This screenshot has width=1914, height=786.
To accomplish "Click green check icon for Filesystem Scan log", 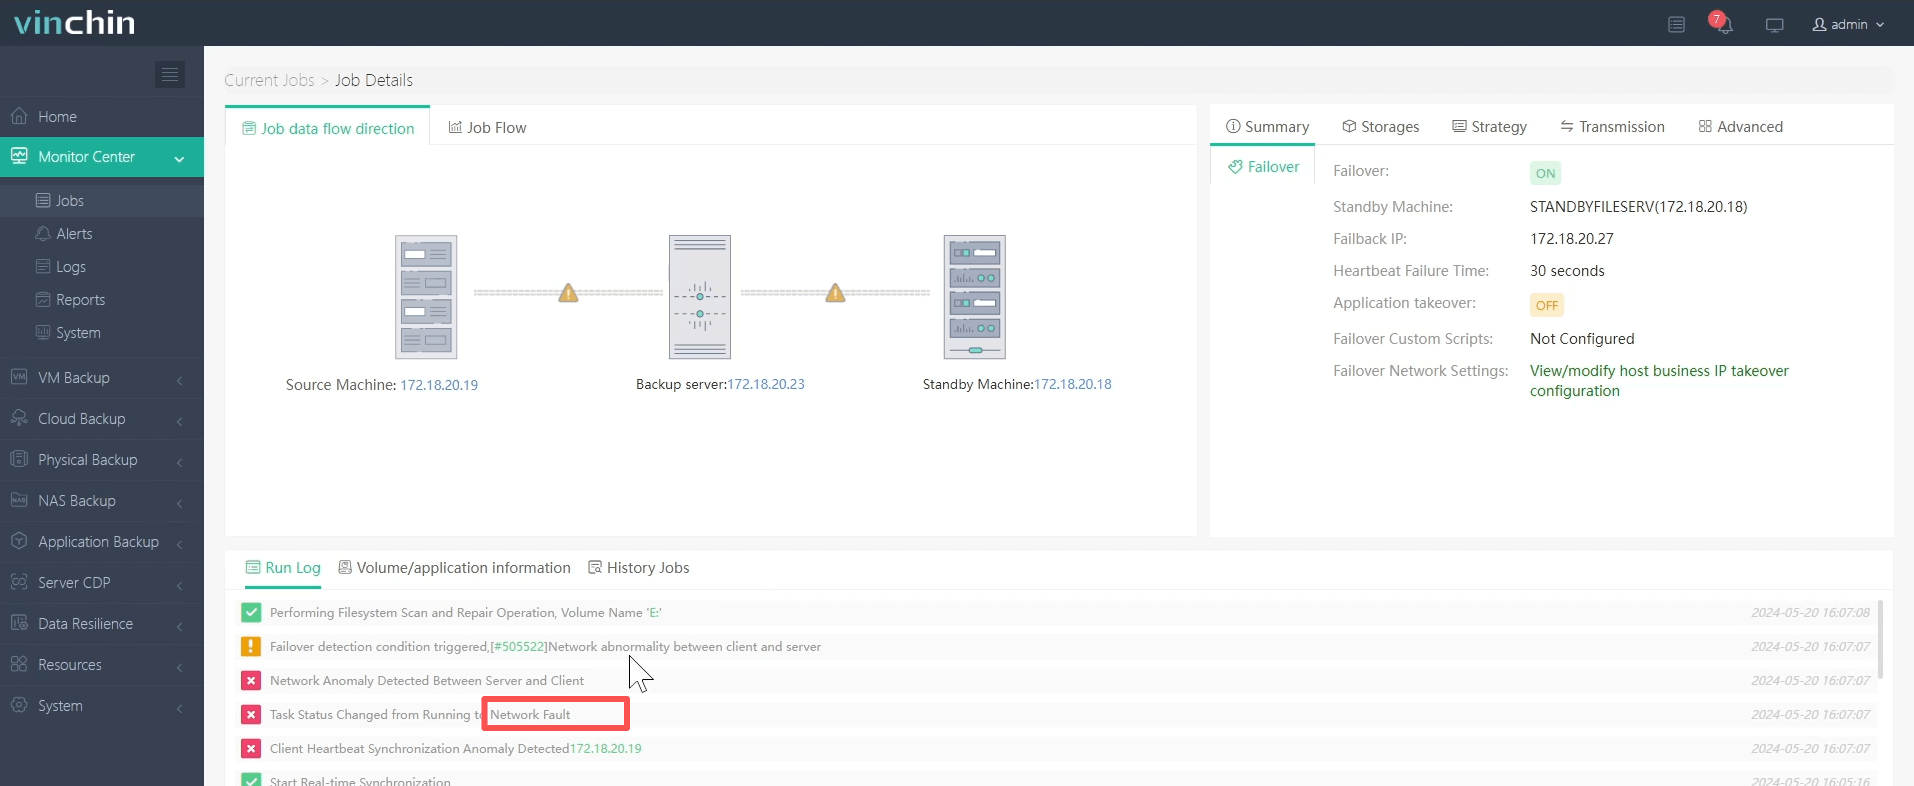I will pos(251,613).
